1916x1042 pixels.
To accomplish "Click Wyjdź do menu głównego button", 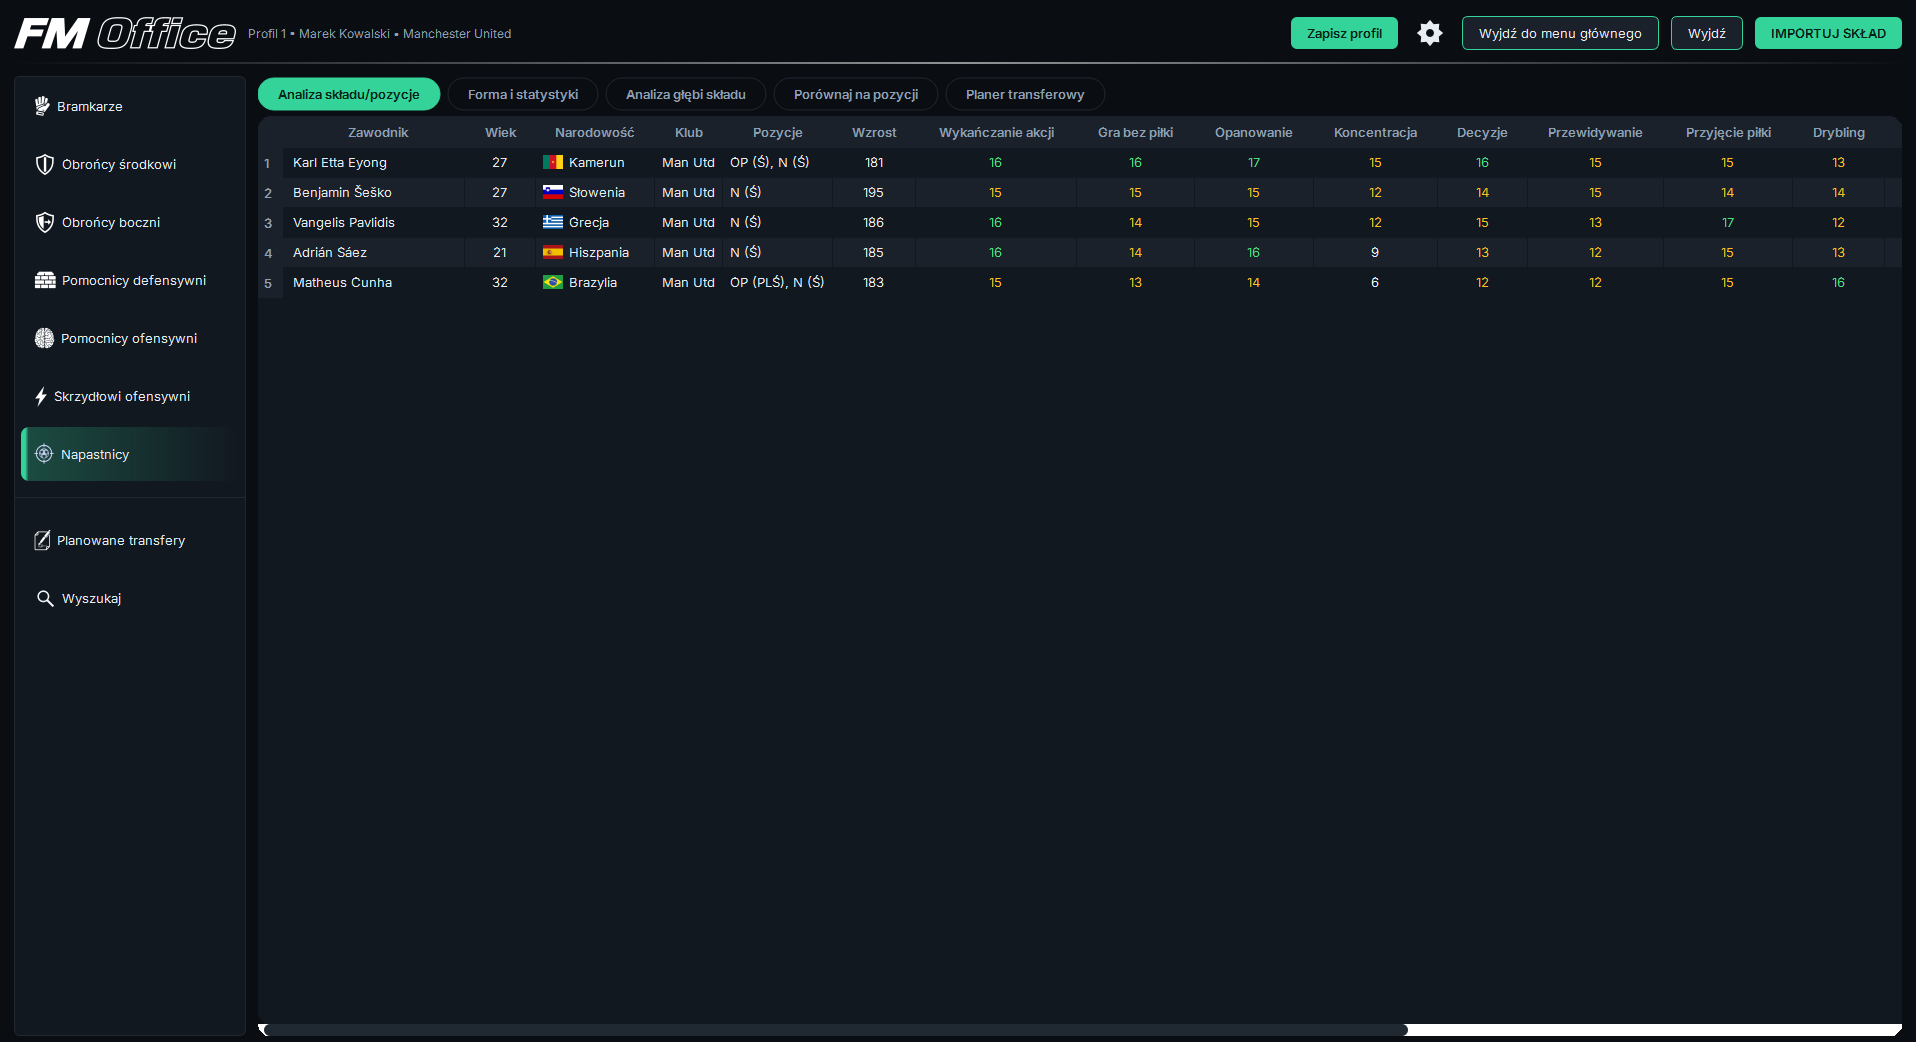I will (1560, 33).
